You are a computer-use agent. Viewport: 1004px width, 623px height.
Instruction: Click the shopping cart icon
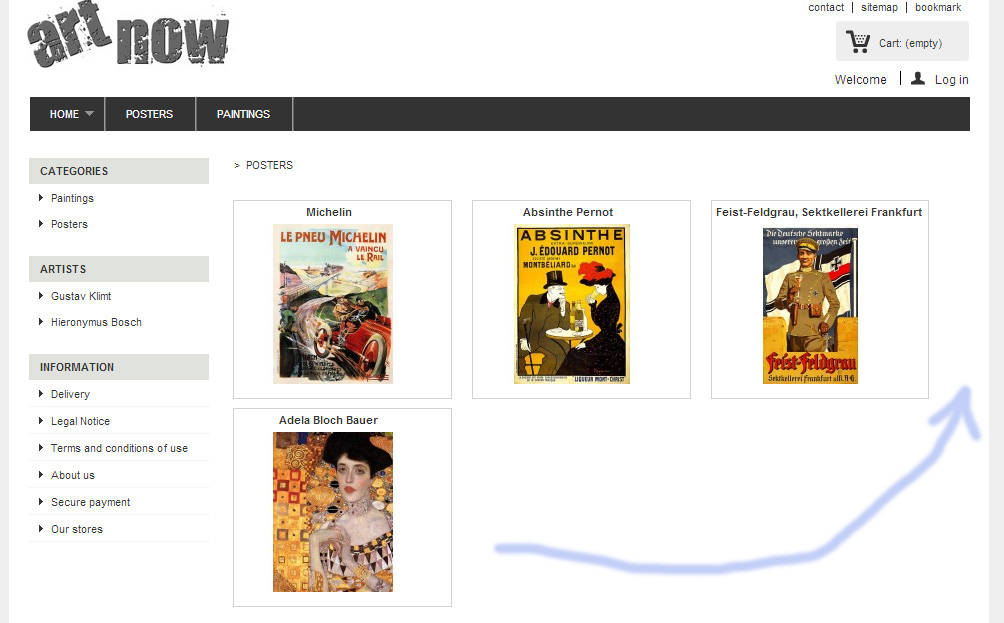click(x=857, y=42)
